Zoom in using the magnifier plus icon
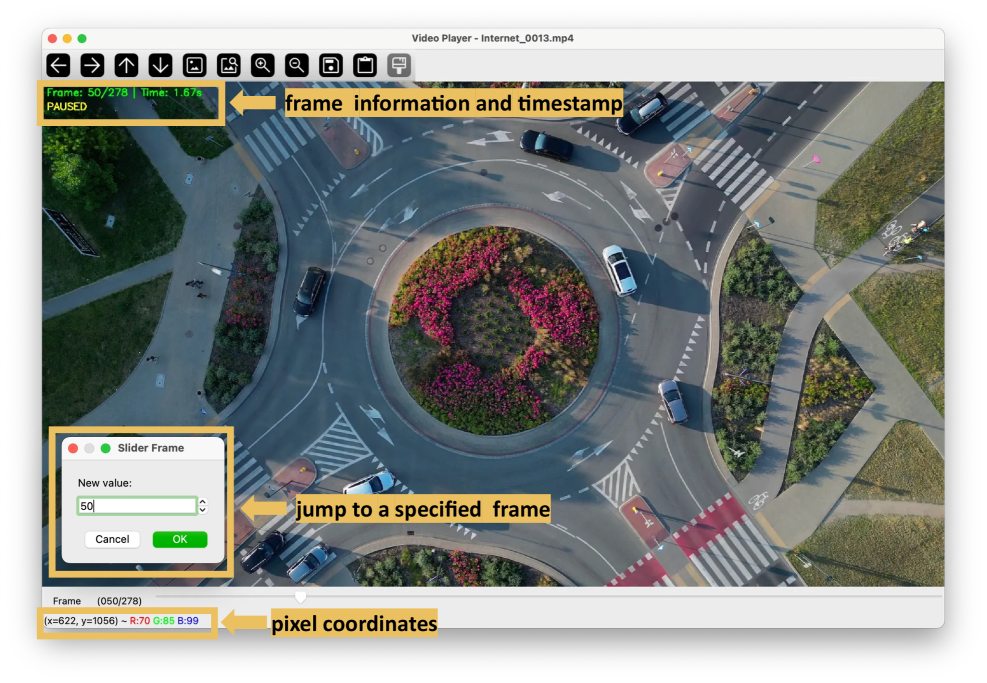The image size is (987, 683). (263, 66)
